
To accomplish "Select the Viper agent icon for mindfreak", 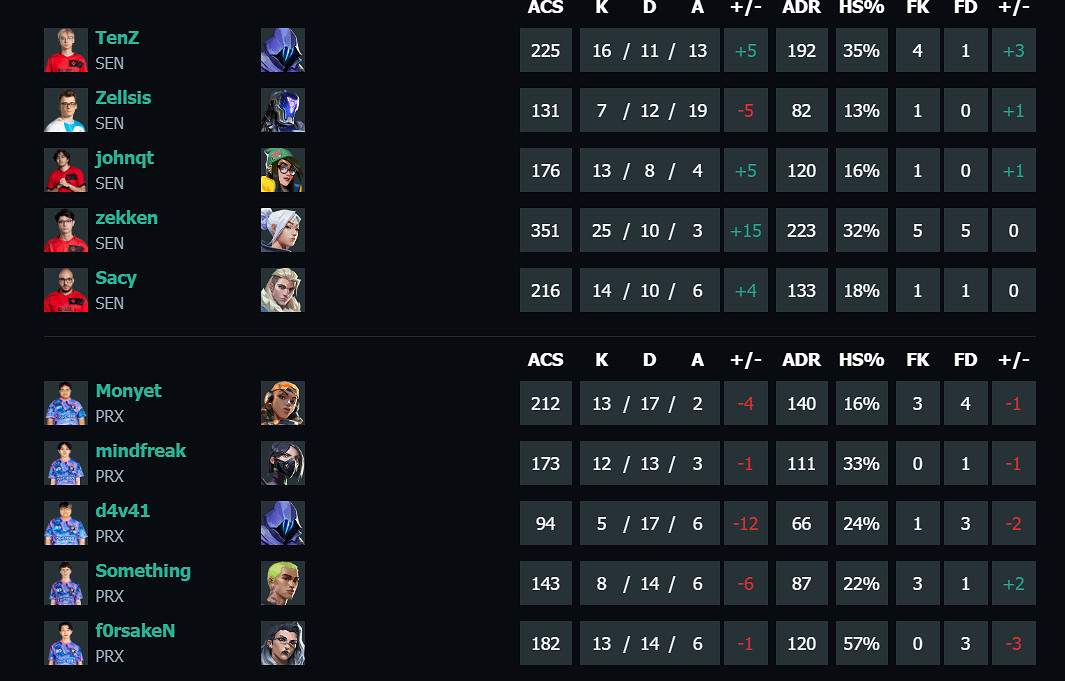I will (282, 463).
